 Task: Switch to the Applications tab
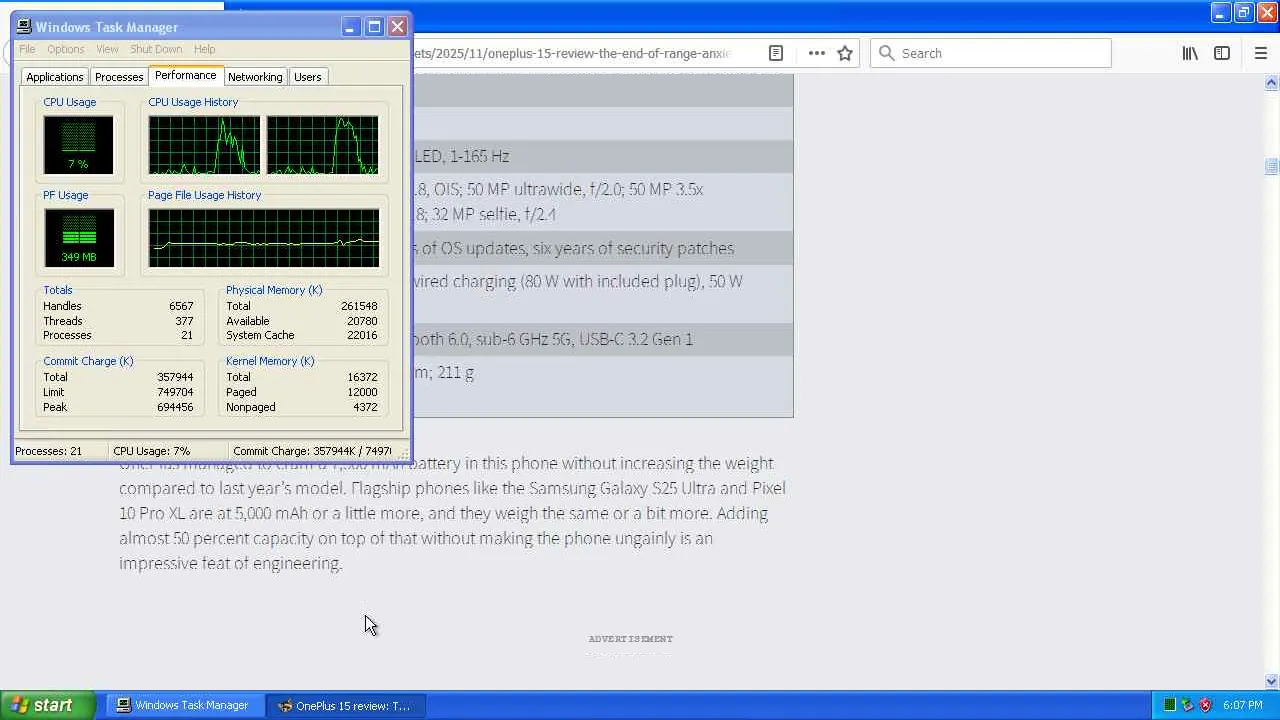[x=55, y=77]
